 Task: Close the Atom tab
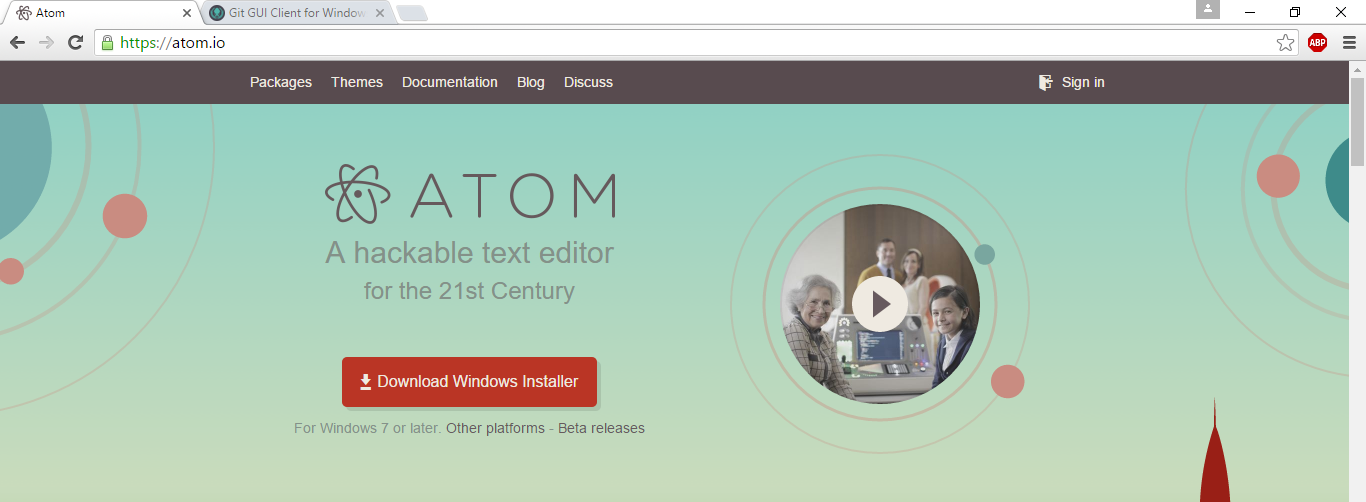[x=187, y=13]
